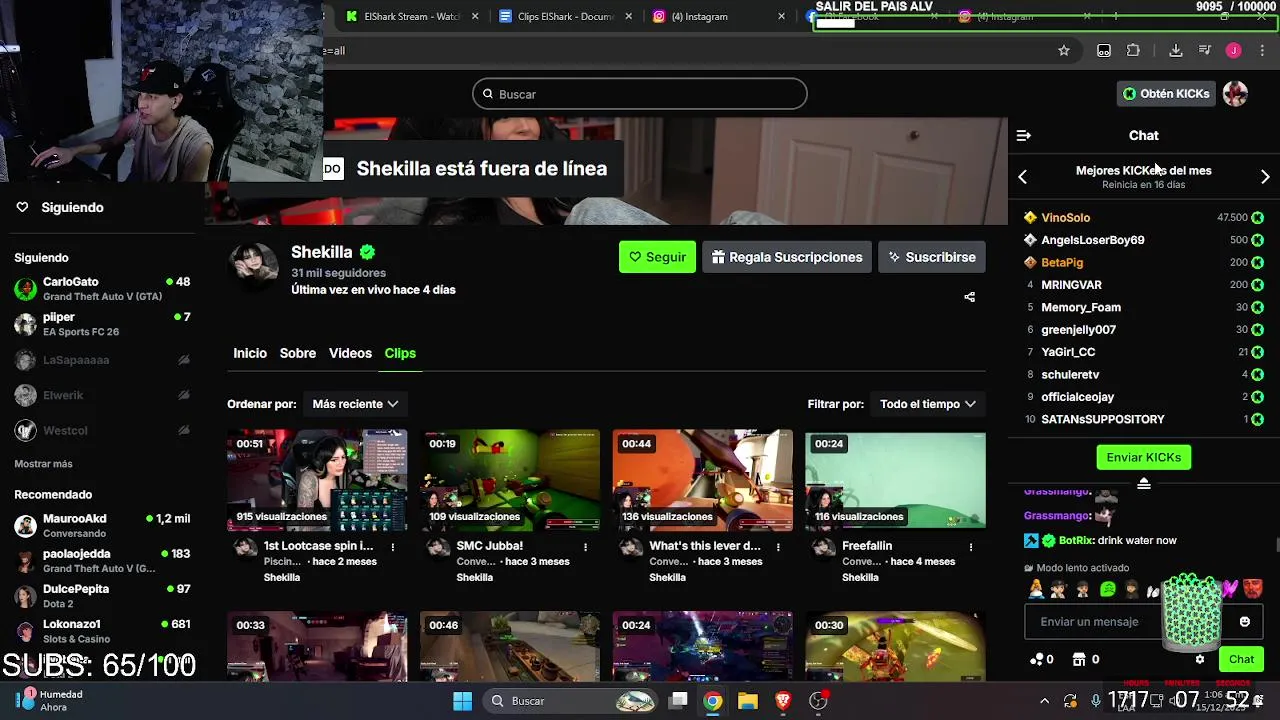Screen dimensions: 1280x720
Task: Open options for Freefallin clip
Action: (971, 547)
